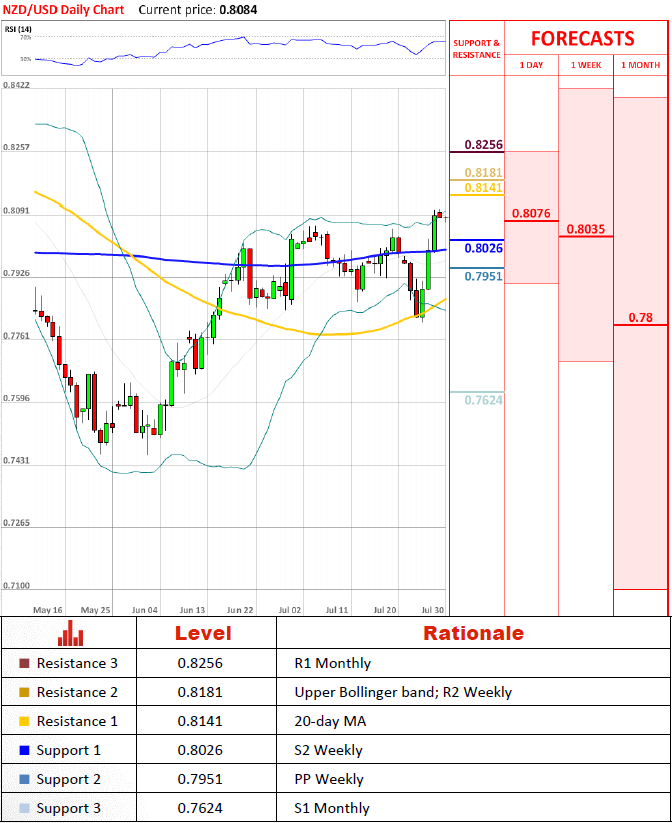This screenshot has height=823, width=672.
Task: Click the Support 1 blue color swatch
Action: 24,750
